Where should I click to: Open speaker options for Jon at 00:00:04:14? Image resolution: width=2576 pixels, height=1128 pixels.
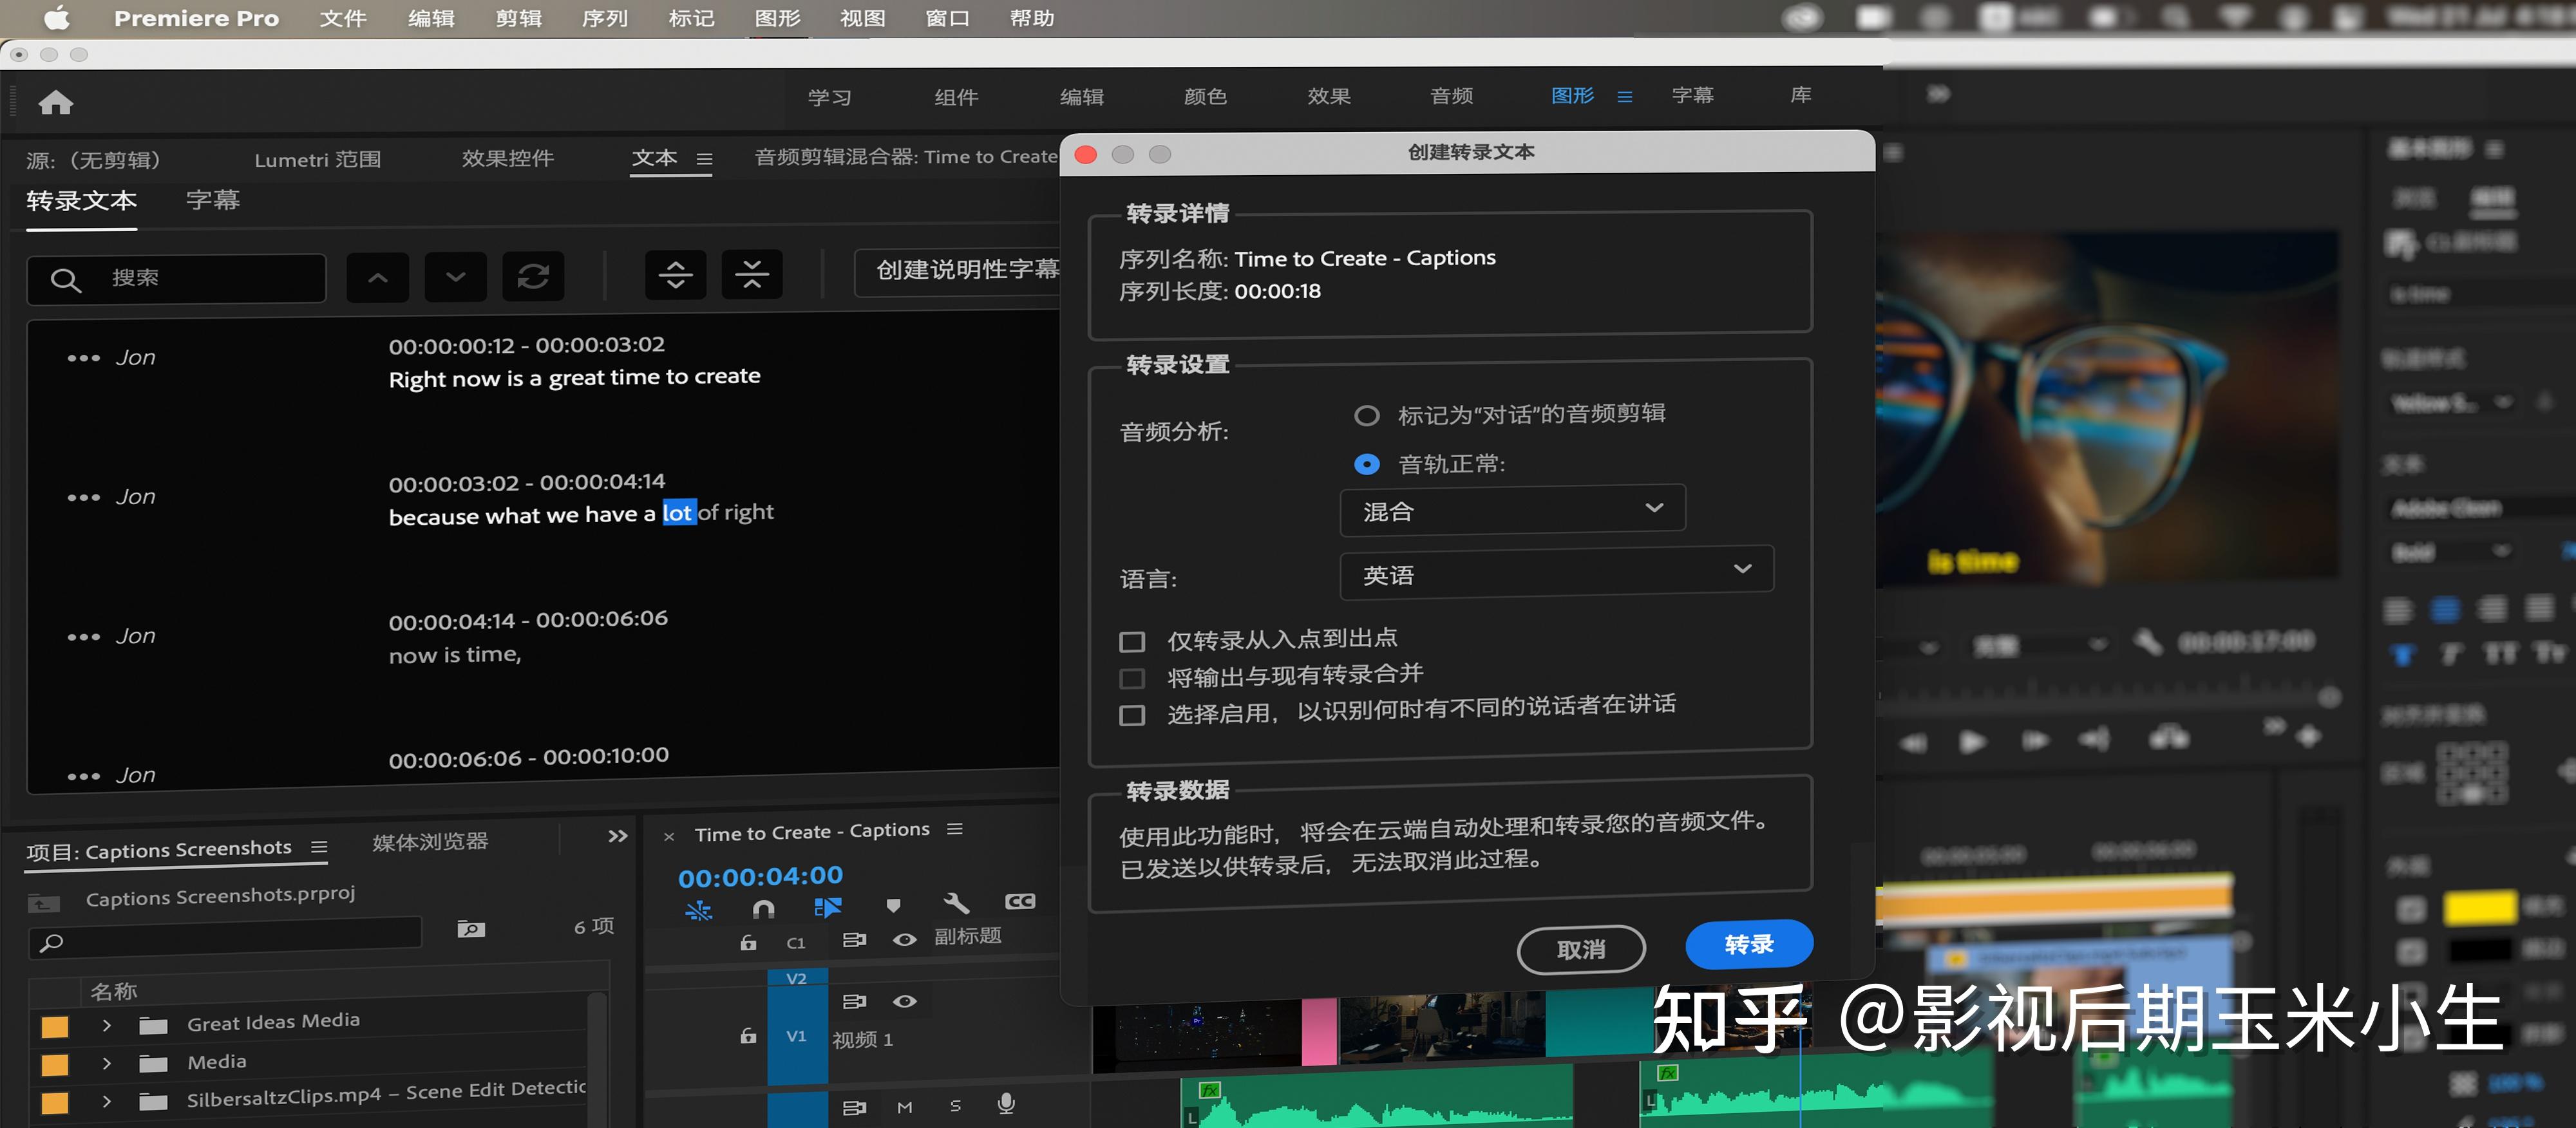click(x=83, y=636)
